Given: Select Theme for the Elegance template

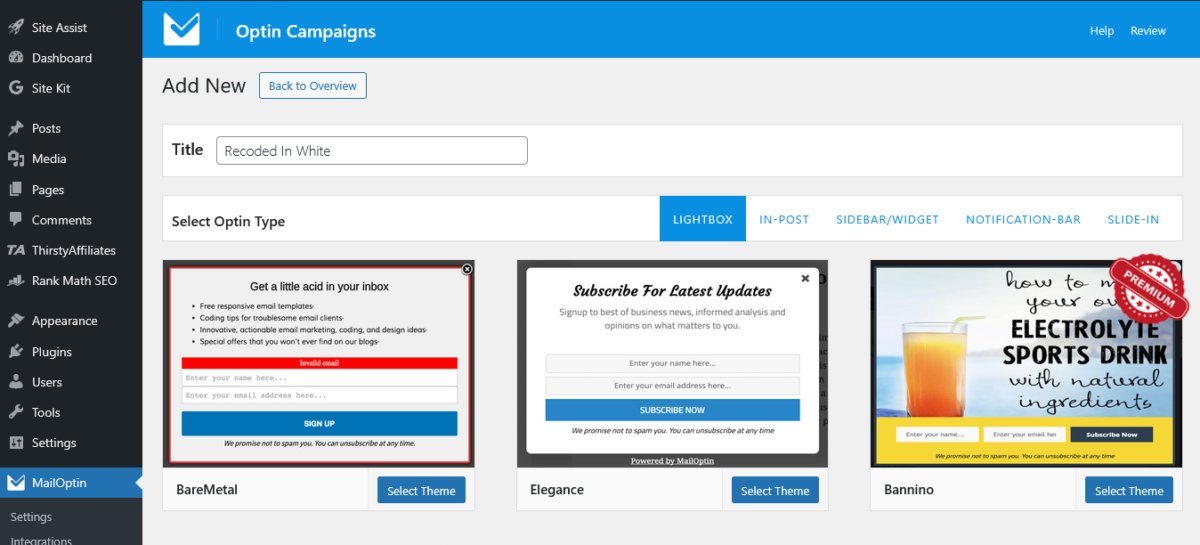Looking at the screenshot, I should point(775,490).
